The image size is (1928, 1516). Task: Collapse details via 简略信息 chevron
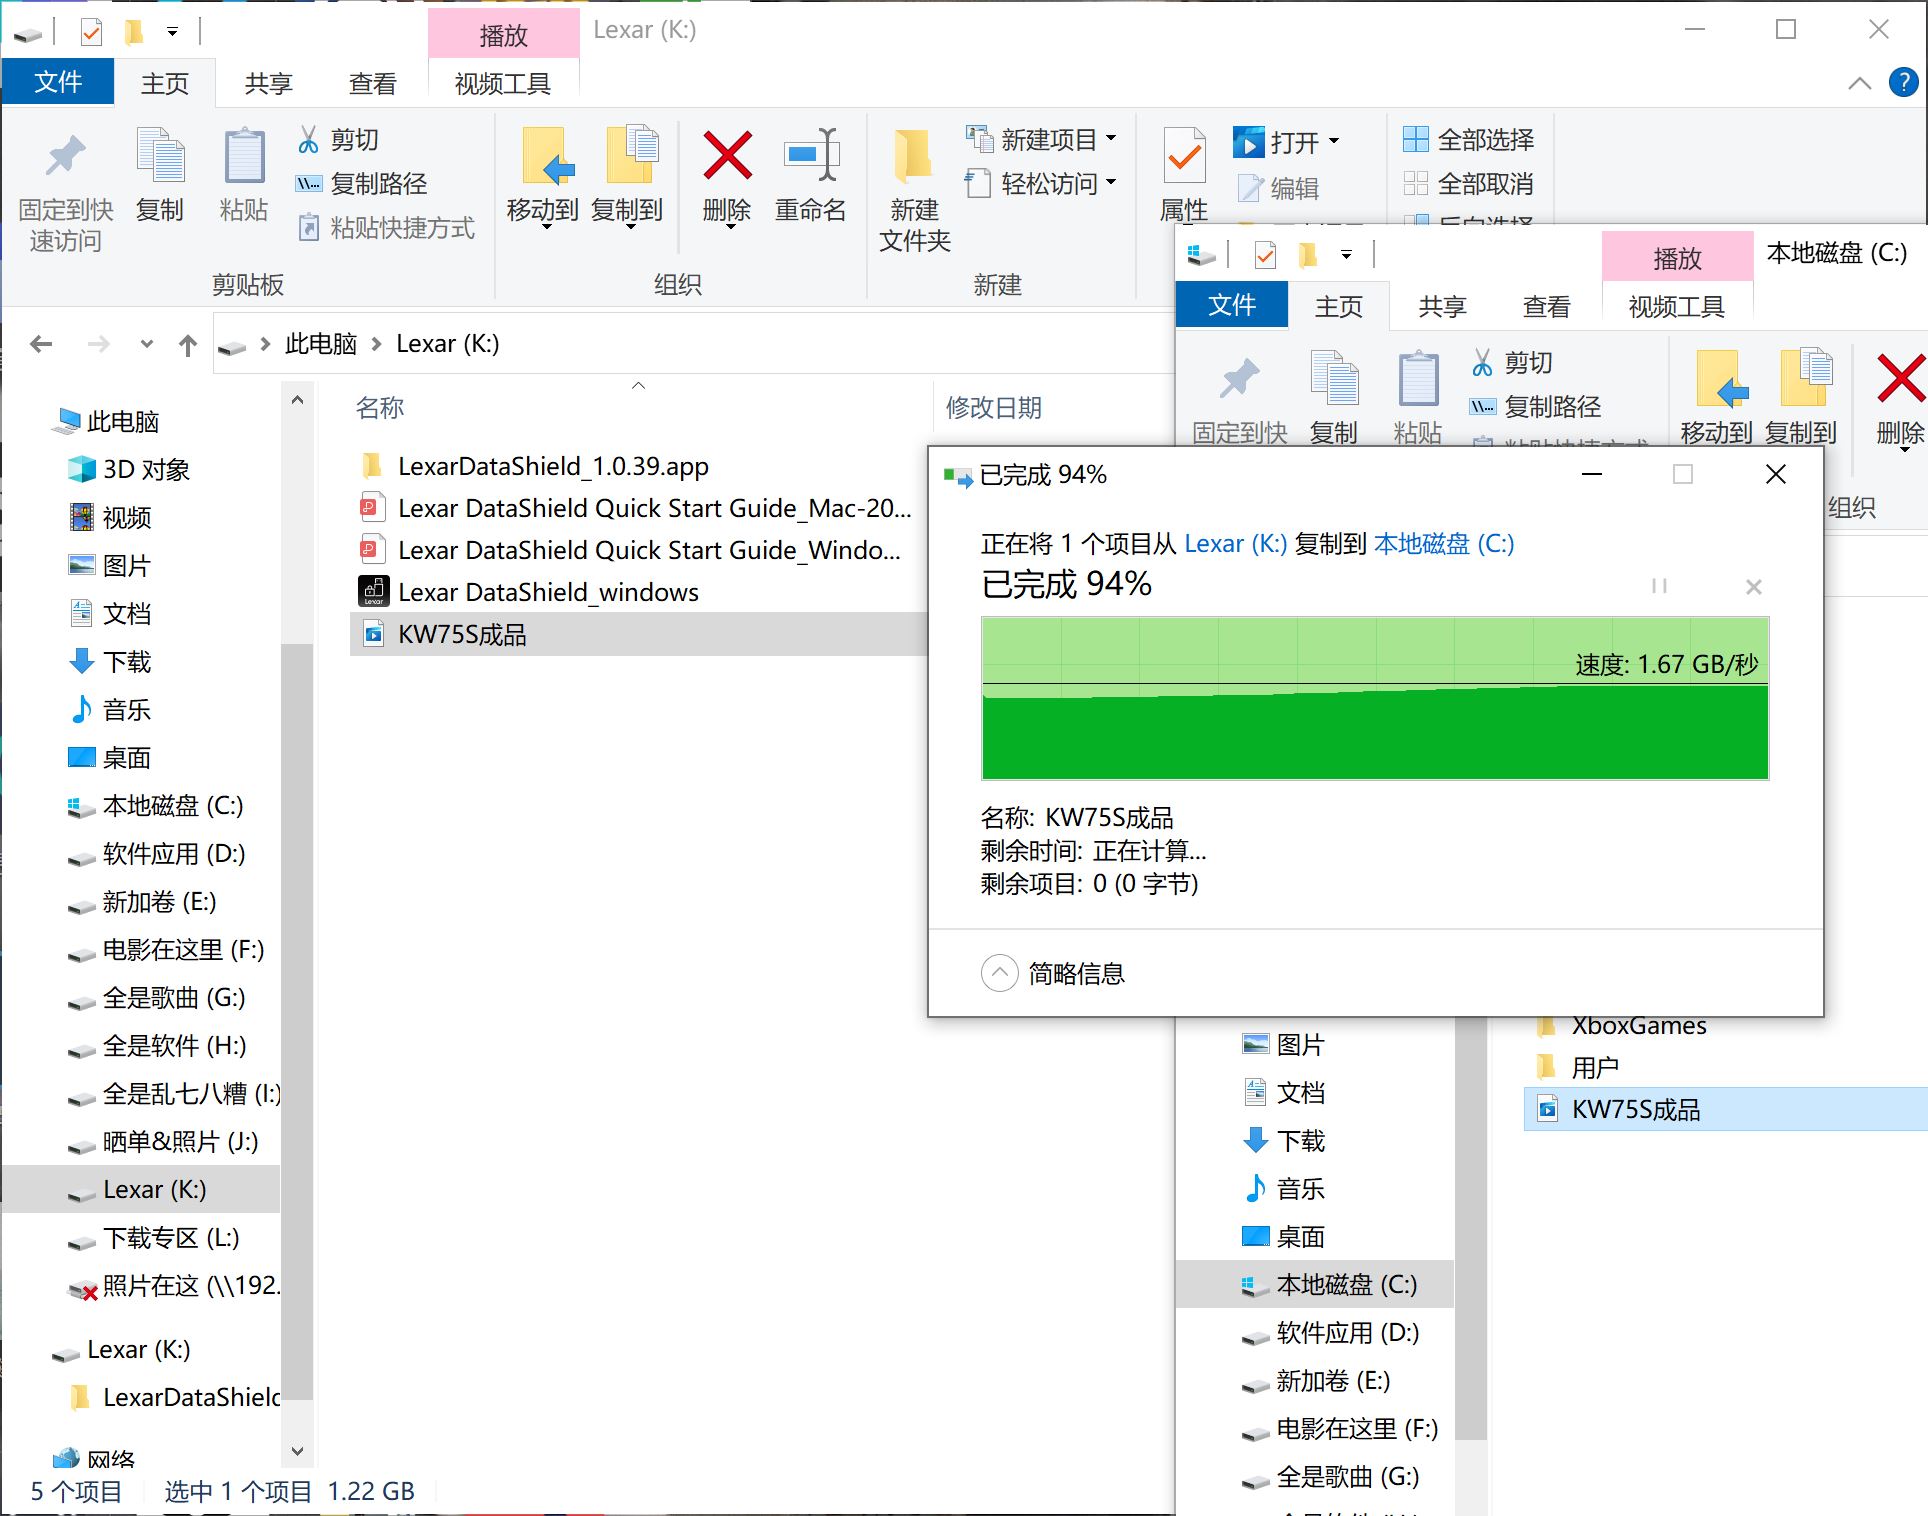tap(999, 973)
